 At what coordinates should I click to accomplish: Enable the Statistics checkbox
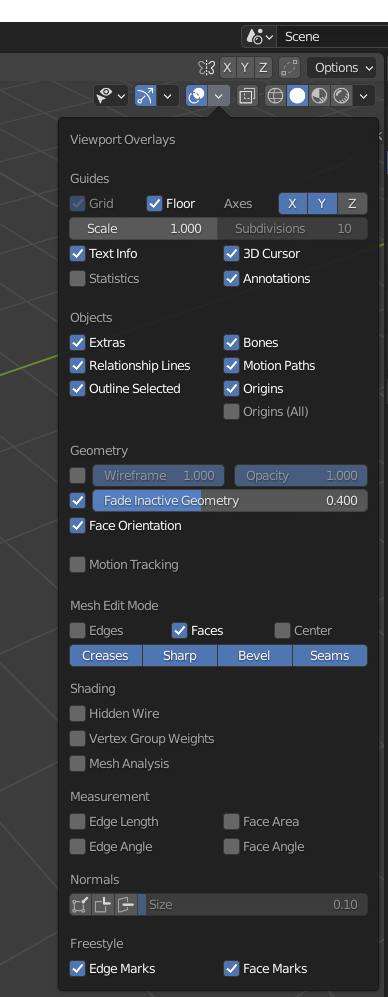[78, 278]
